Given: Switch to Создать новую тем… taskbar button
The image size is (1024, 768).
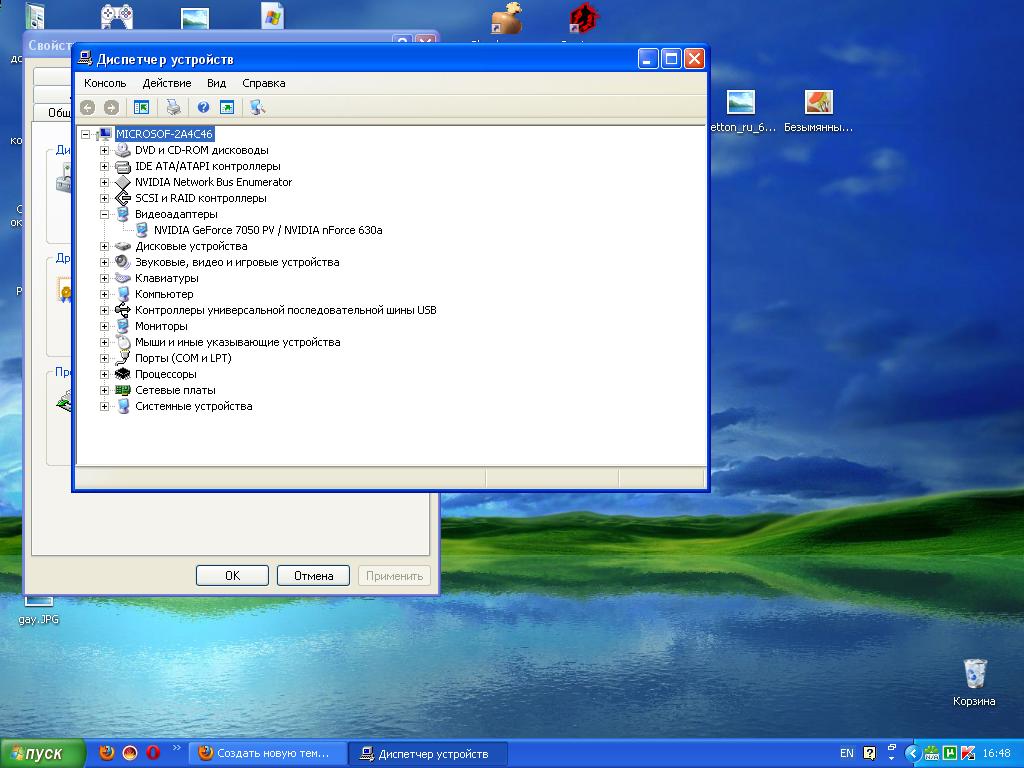Looking at the screenshot, I should [x=267, y=754].
